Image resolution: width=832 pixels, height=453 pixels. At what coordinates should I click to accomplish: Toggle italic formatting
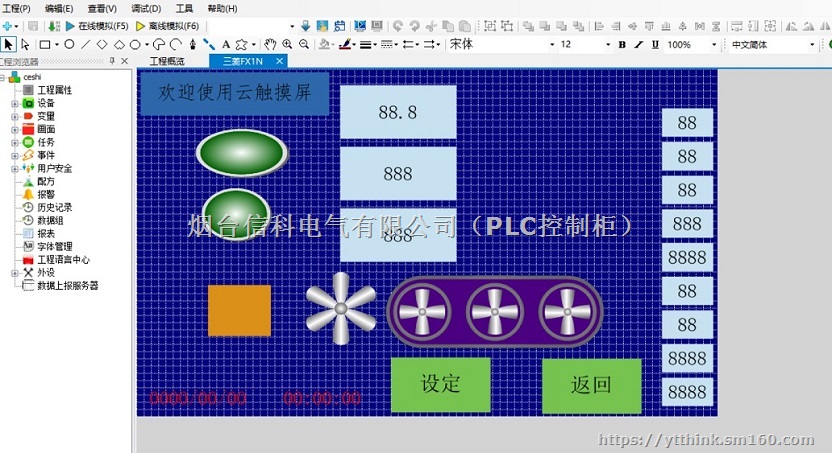(639, 45)
